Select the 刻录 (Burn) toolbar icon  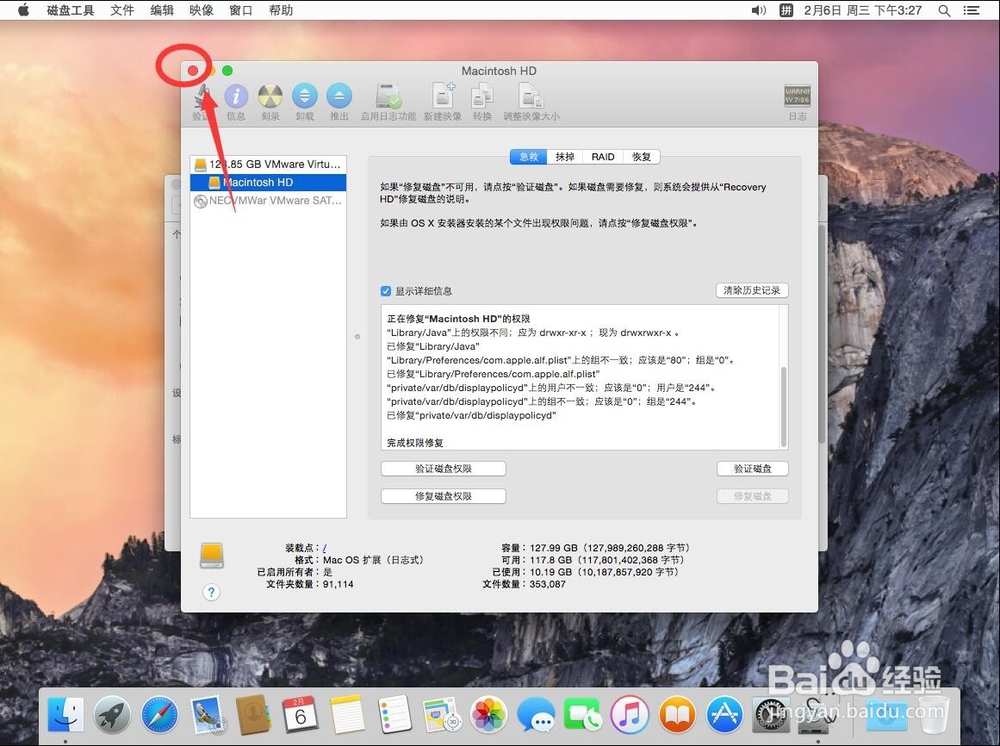coord(268,98)
